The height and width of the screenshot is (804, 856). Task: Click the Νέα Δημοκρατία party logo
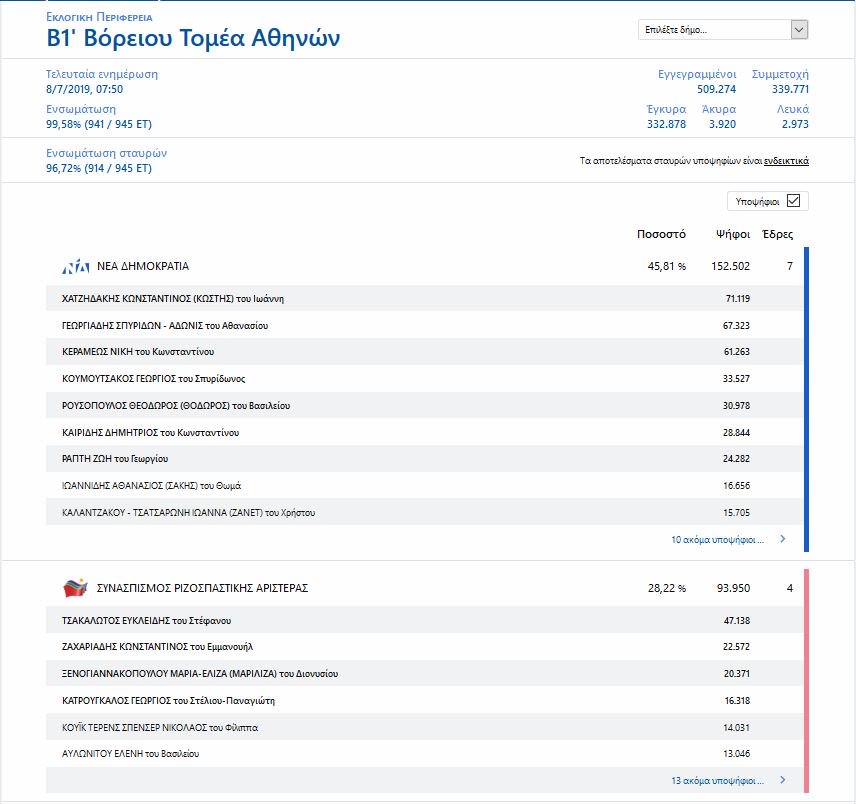[75, 266]
